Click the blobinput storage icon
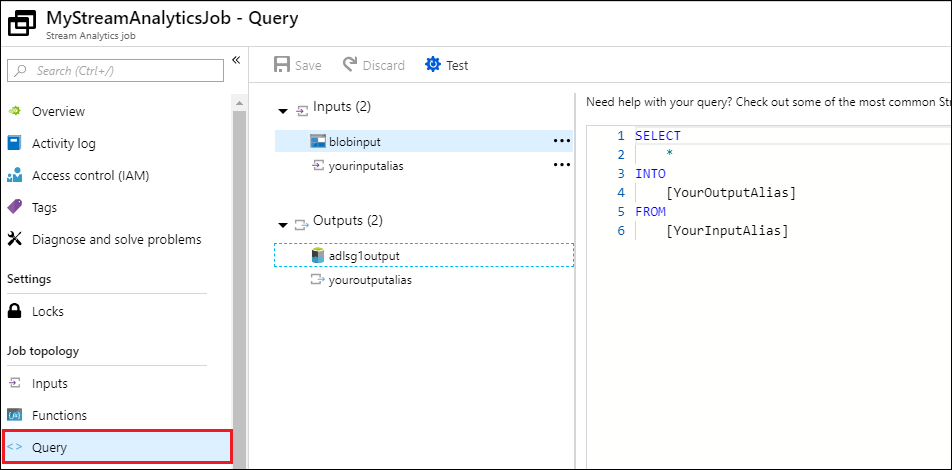952x470 pixels. [x=318, y=141]
